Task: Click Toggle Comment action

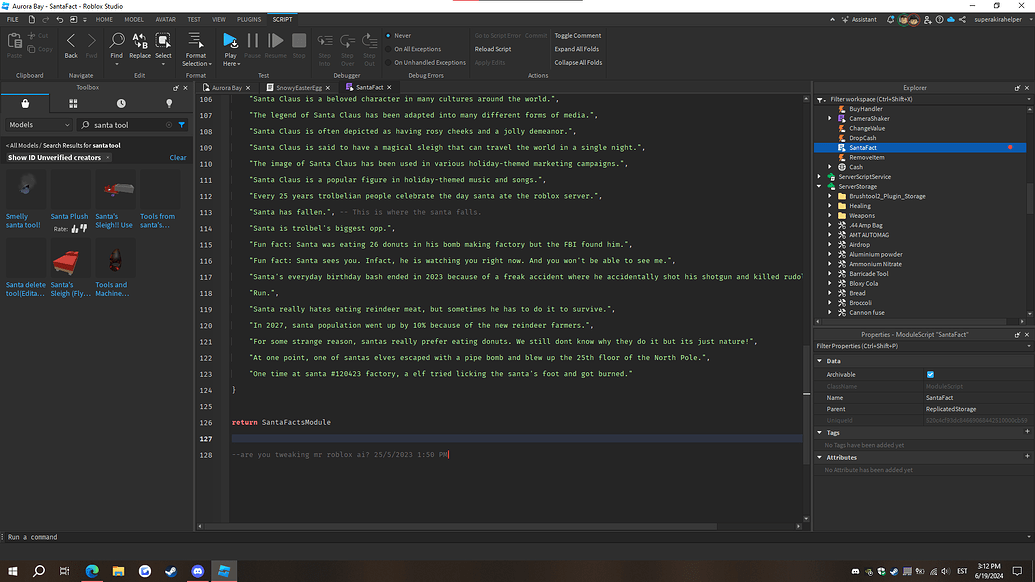Action: point(578,36)
